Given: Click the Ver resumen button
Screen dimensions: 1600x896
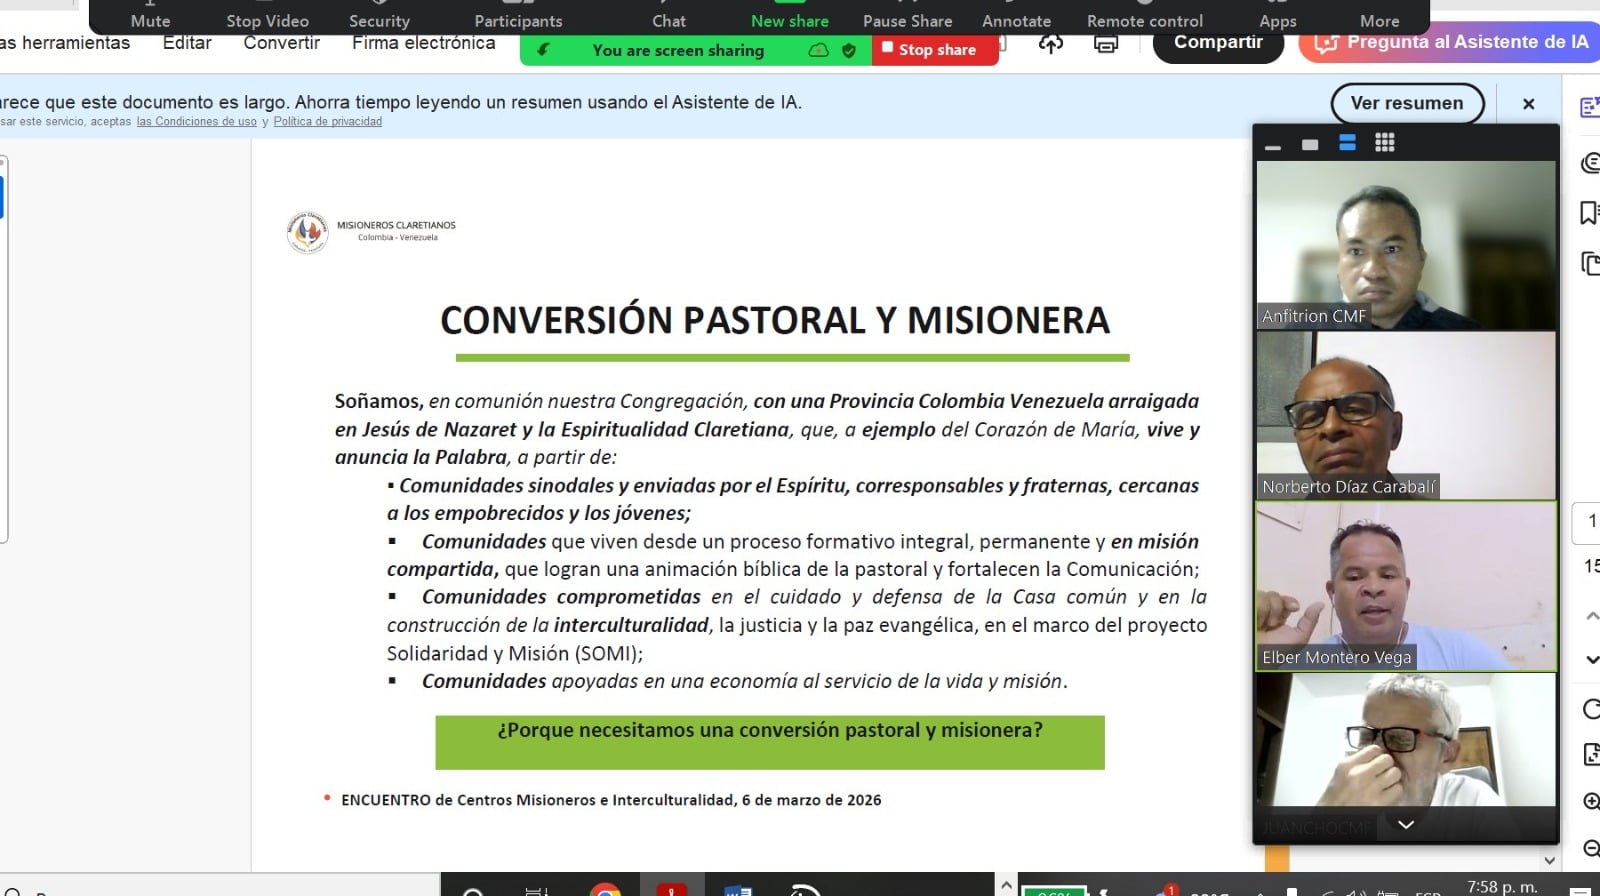Looking at the screenshot, I should tap(1406, 103).
